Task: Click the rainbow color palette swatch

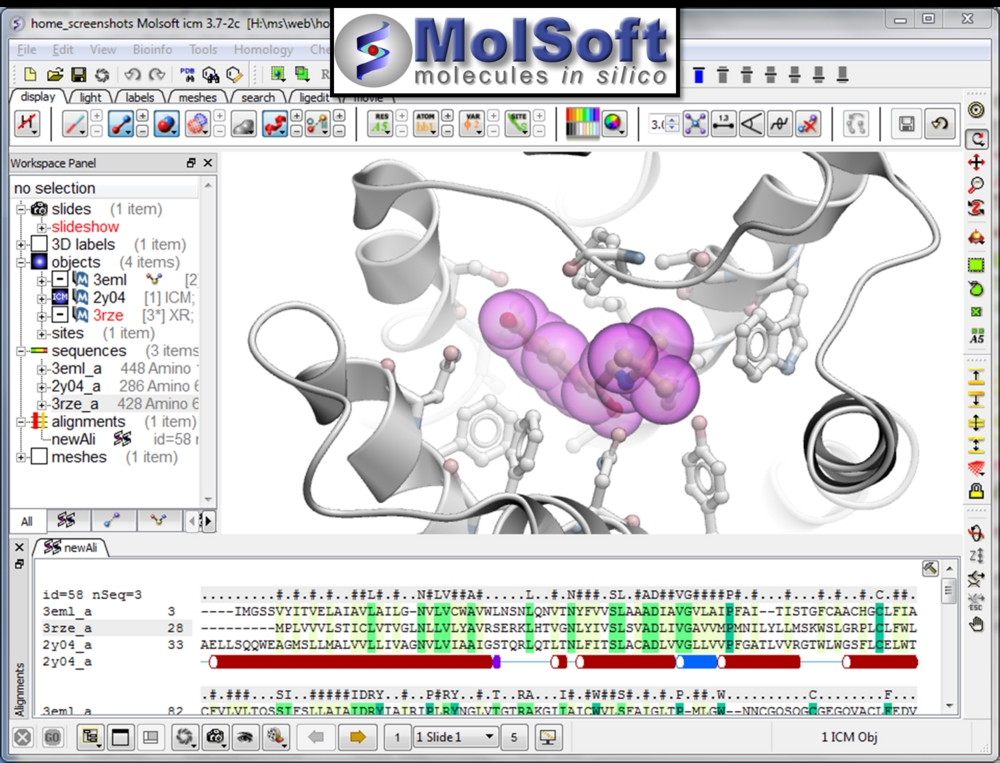Action: pyautogui.click(x=581, y=124)
